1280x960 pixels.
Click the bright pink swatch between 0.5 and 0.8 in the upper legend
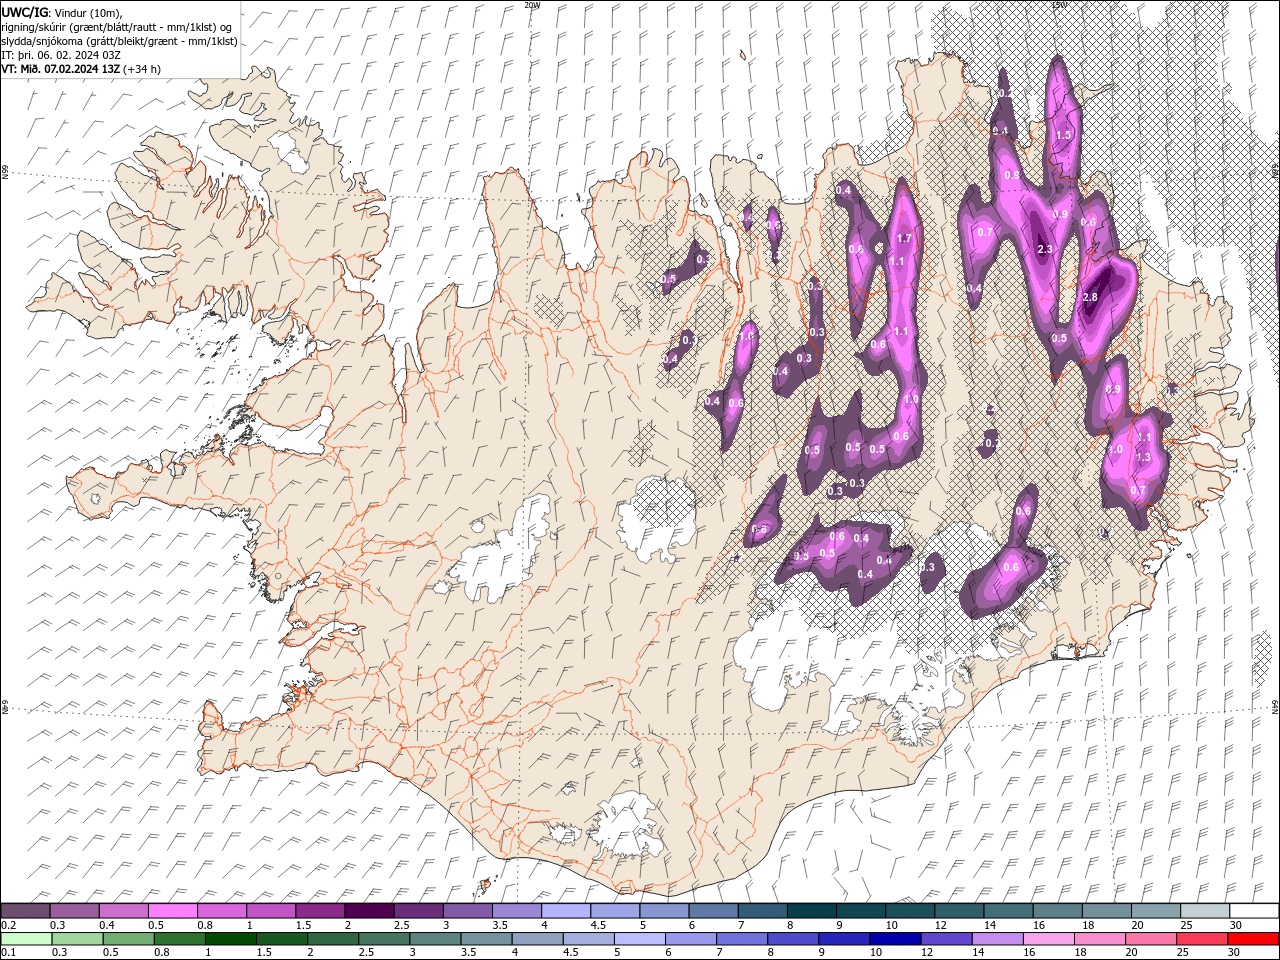[172, 911]
